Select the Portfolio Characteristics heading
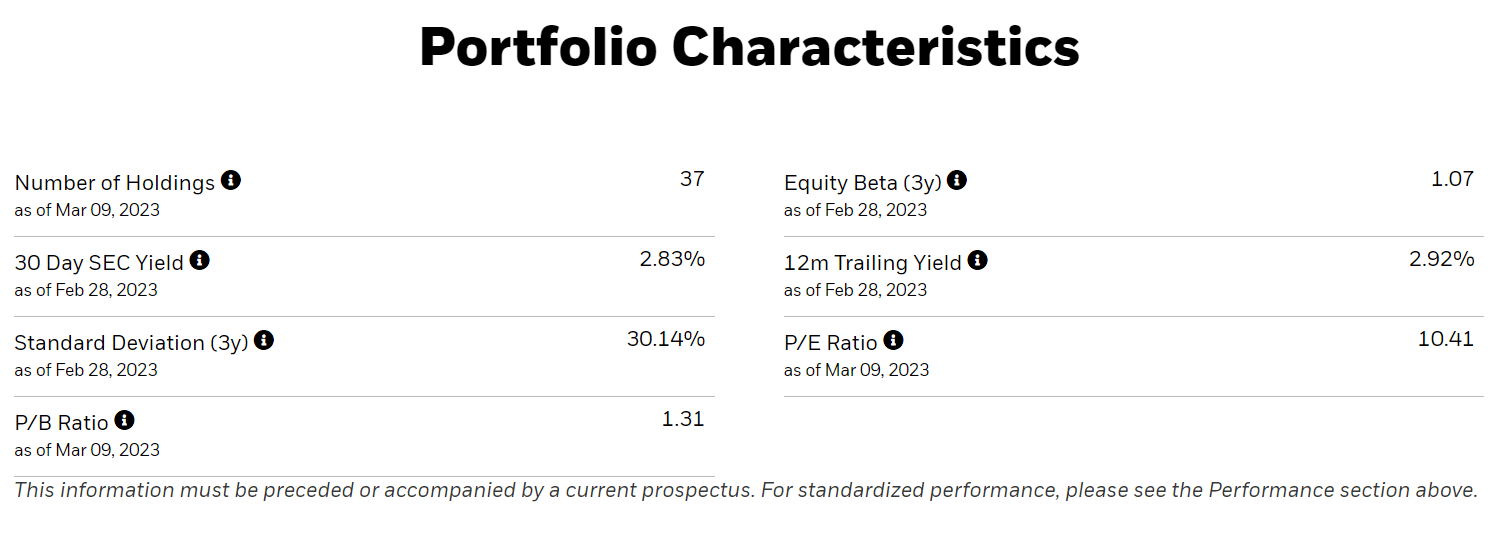The width and height of the screenshot is (1511, 542). coord(749,47)
